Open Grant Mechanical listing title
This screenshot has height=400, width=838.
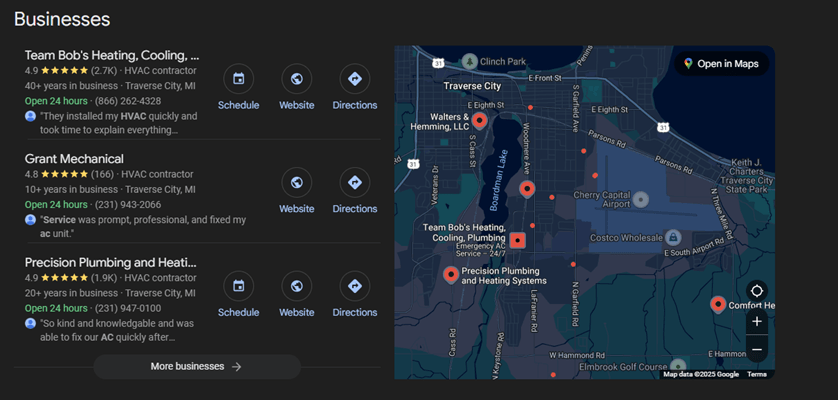(x=74, y=159)
